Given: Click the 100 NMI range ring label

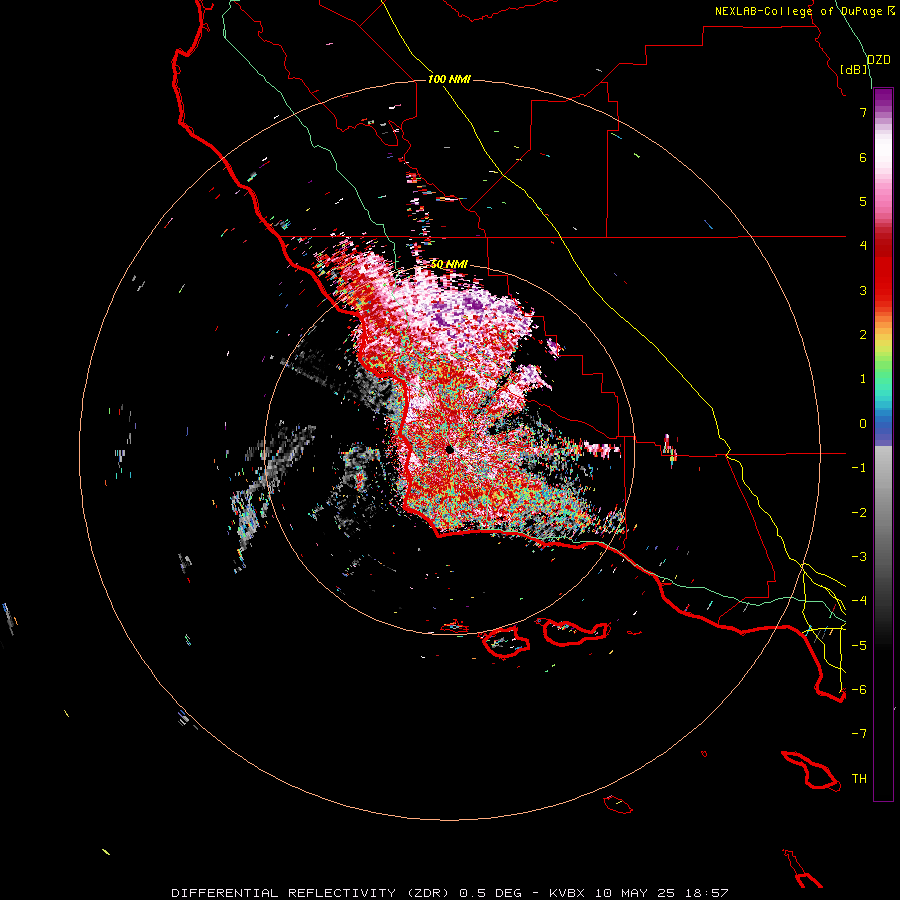Looking at the screenshot, I should coord(449,79).
